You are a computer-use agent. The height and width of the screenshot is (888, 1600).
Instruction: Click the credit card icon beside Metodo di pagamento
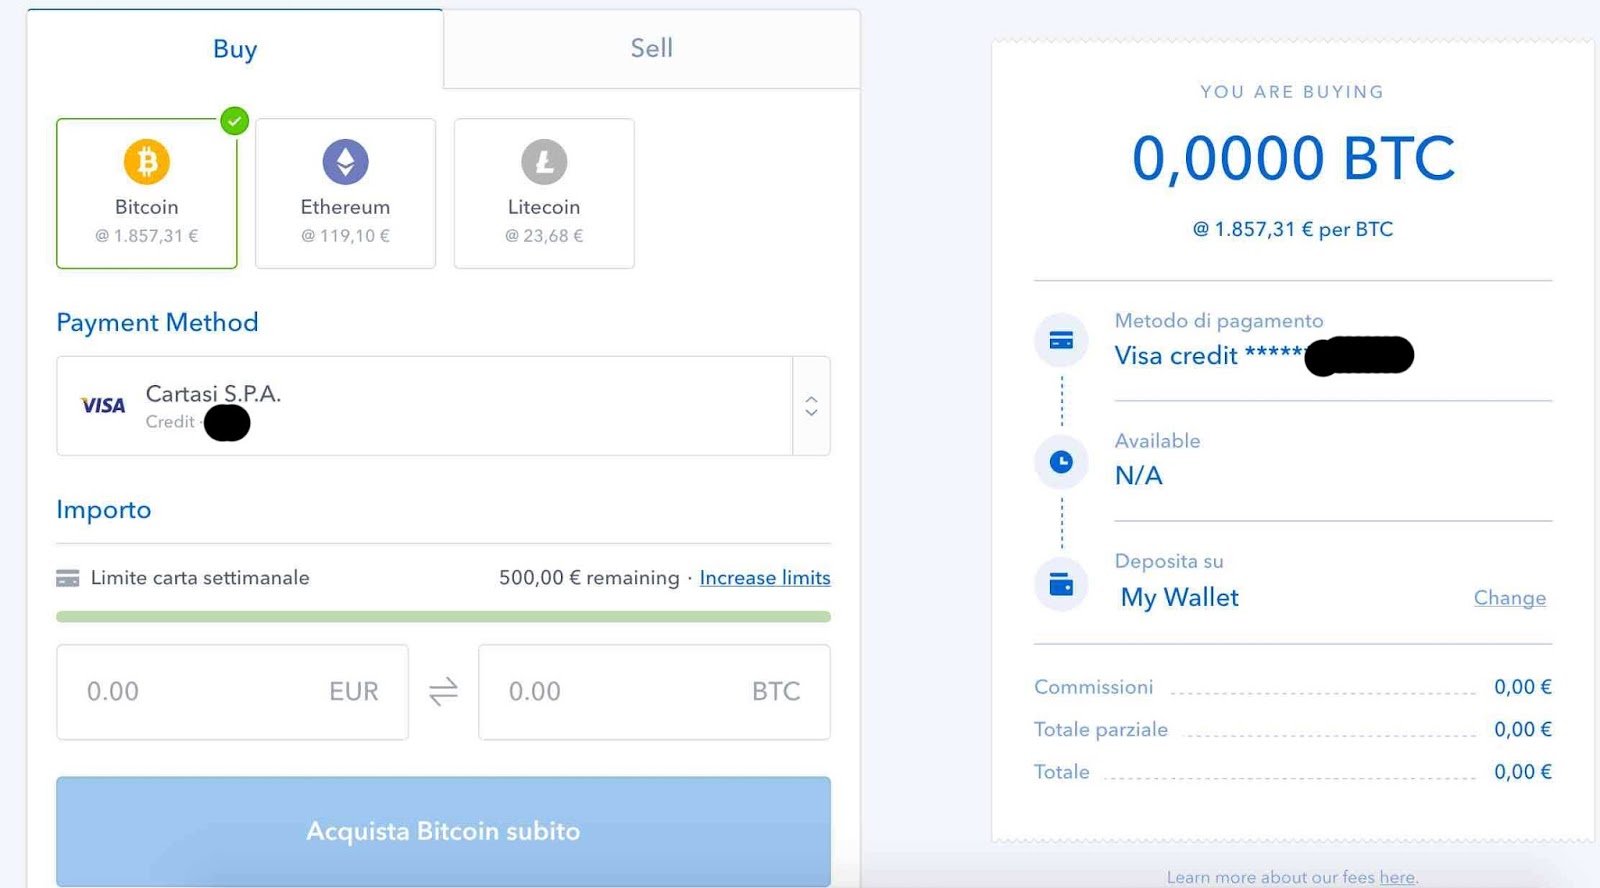[x=1061, y=341]
